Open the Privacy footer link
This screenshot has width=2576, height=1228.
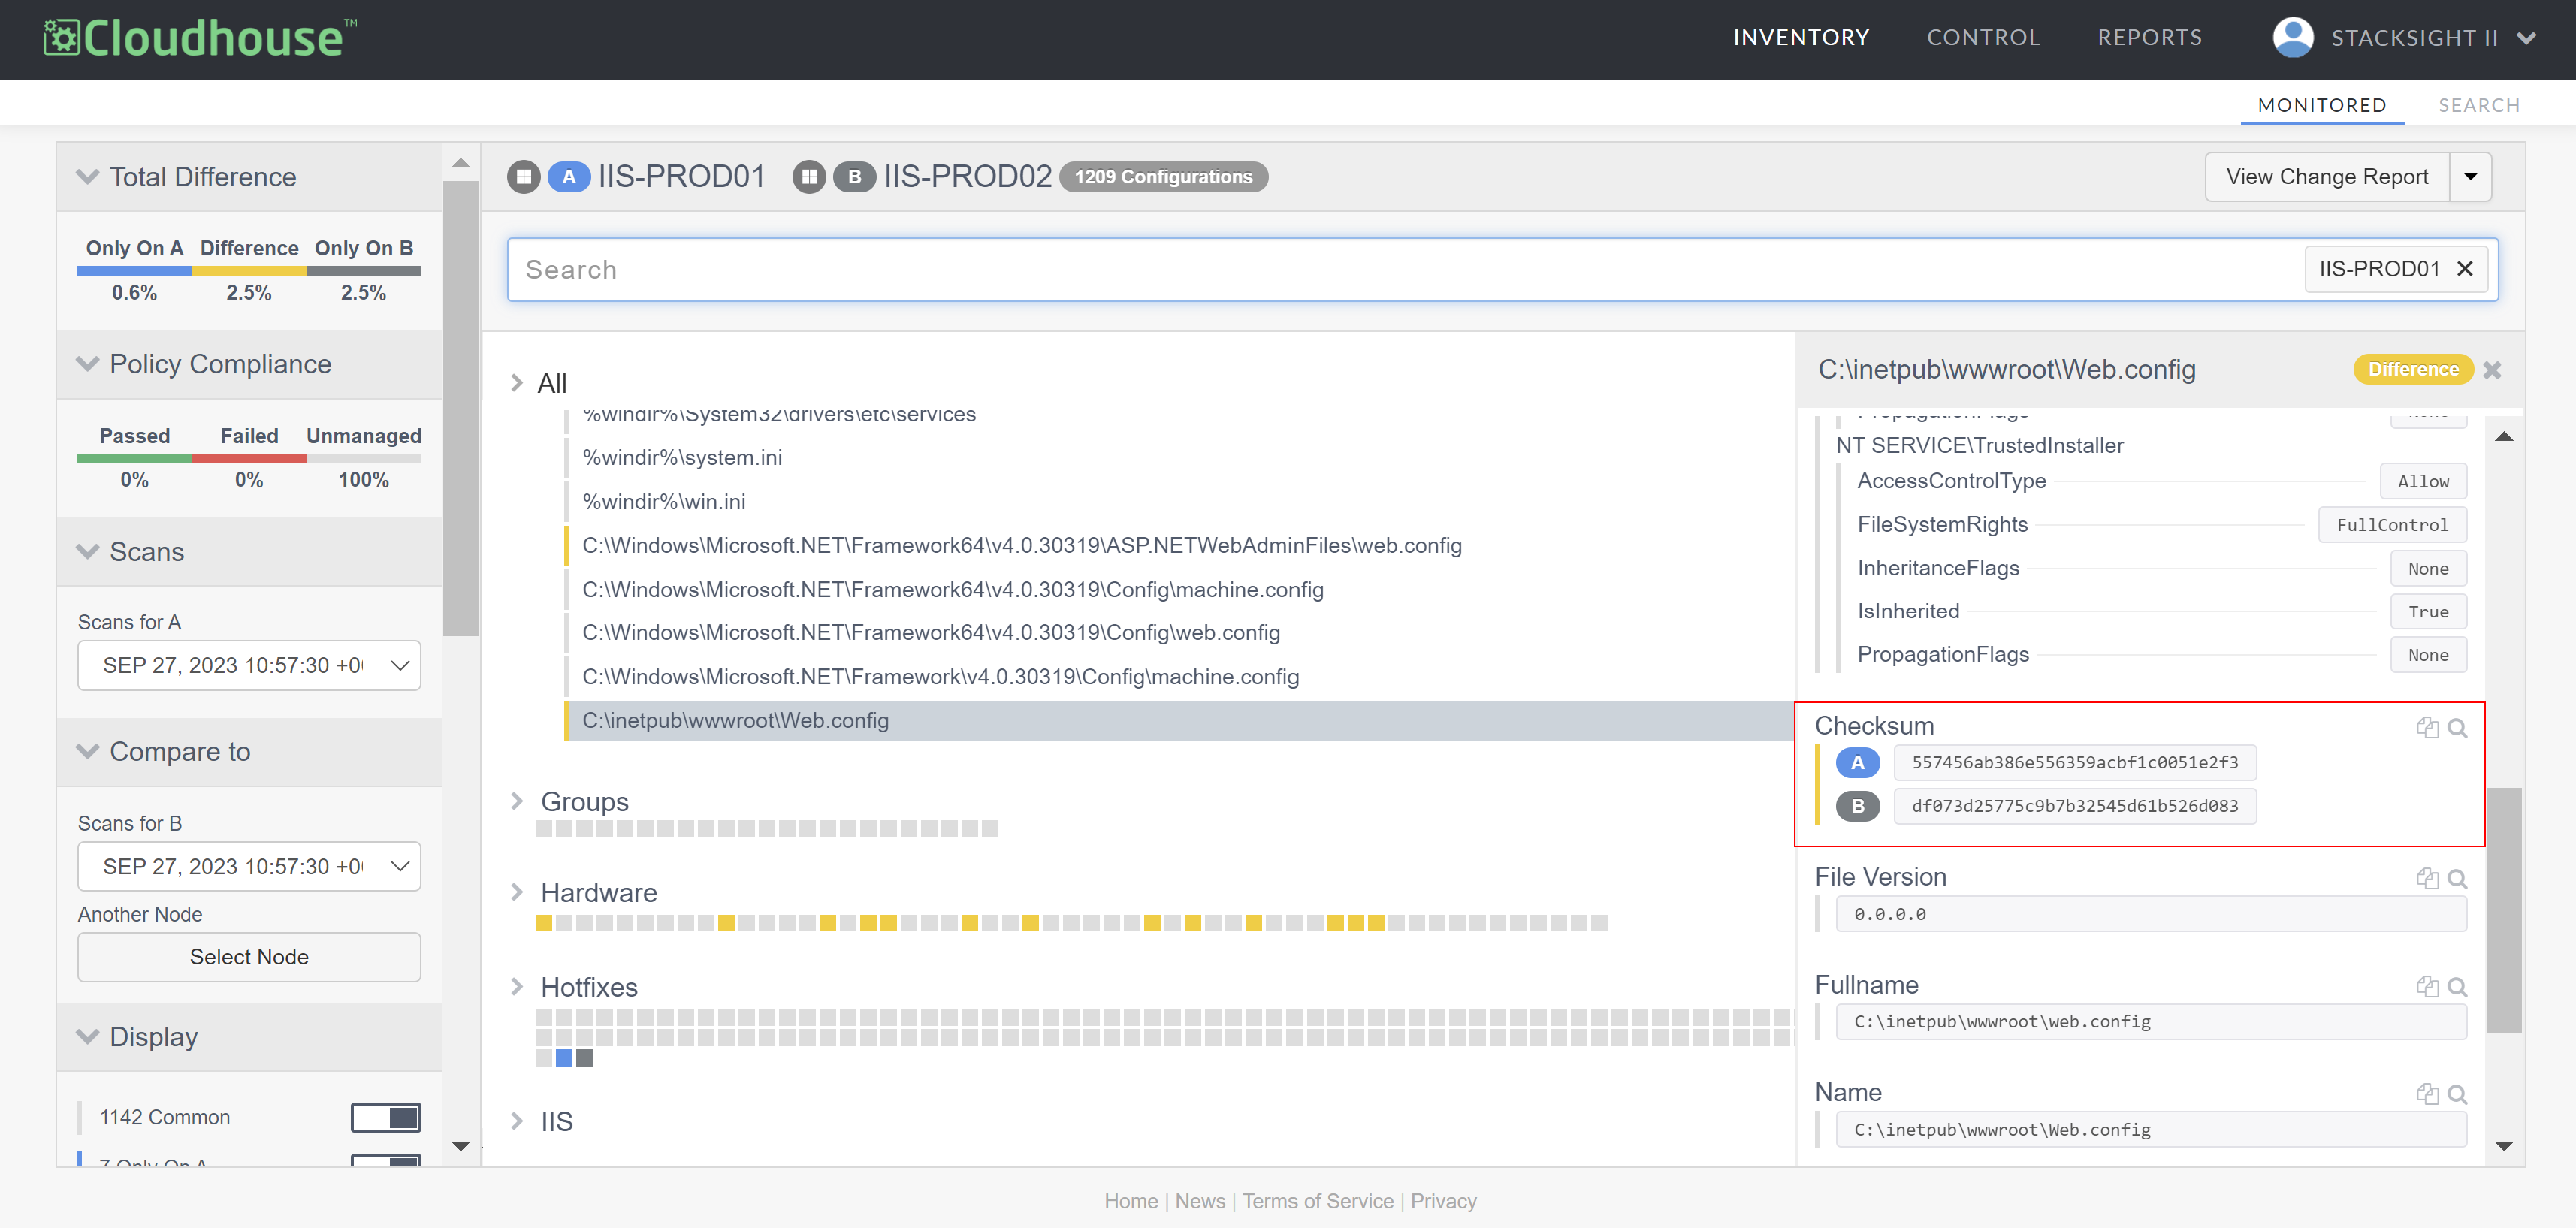pos(1443,1201)
